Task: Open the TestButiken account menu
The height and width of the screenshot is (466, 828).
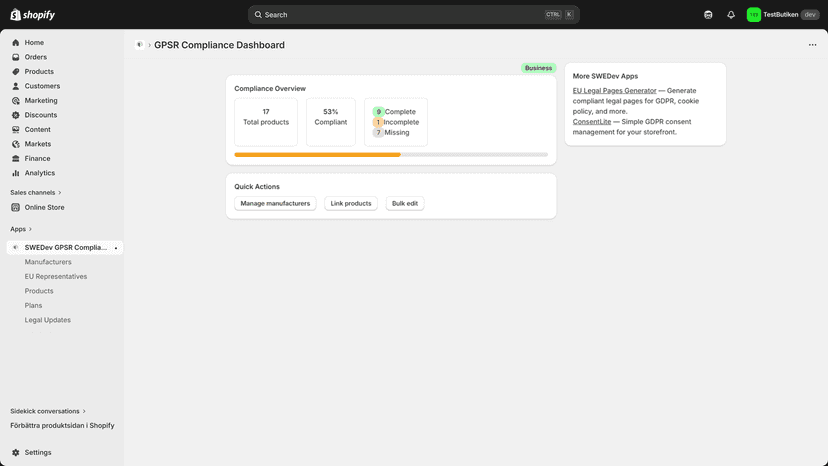Action: point(783,15)
